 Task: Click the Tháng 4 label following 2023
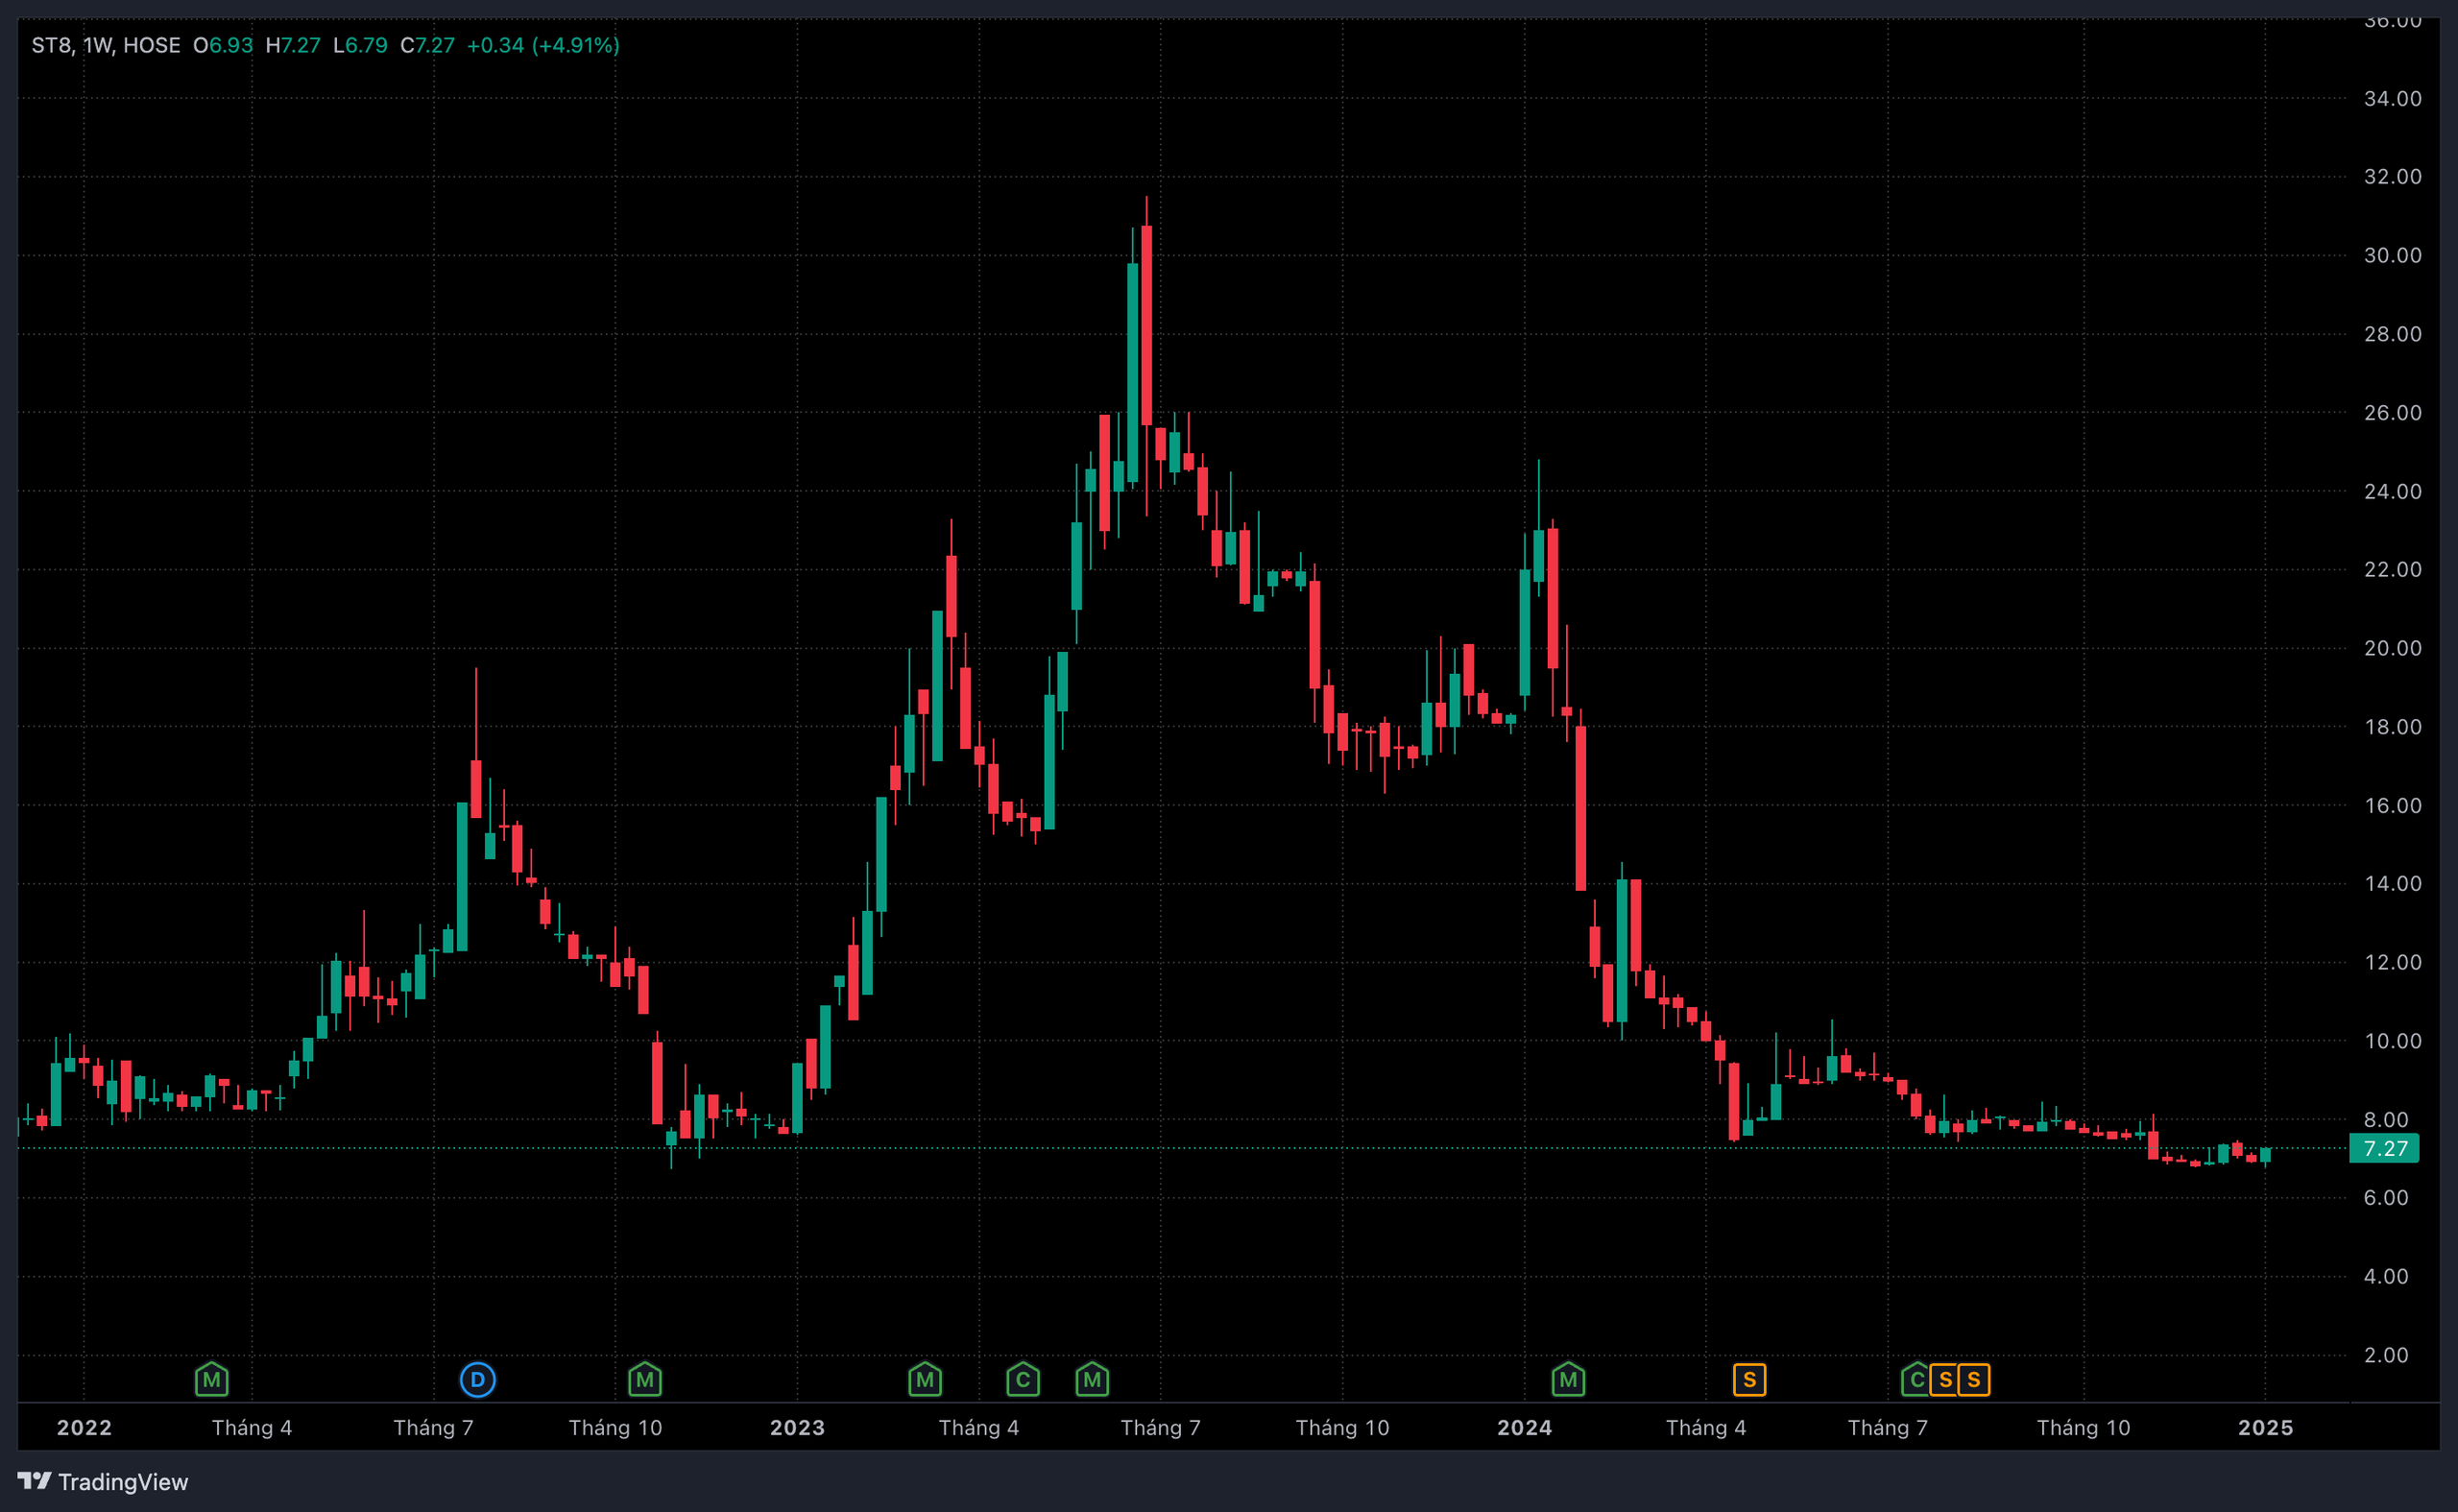click(979, 1427)
